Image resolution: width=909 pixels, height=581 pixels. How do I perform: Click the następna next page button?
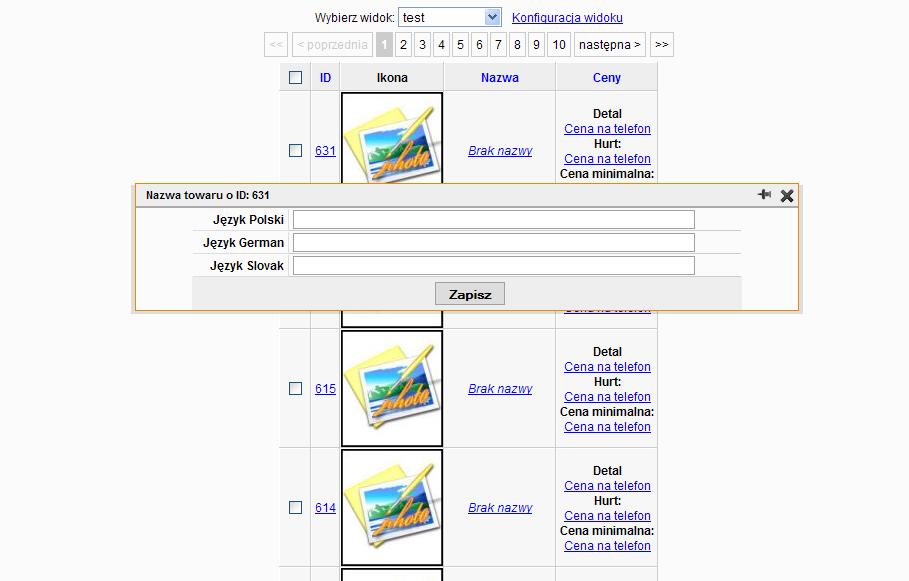pyautogui.click(x=610, y=45)
